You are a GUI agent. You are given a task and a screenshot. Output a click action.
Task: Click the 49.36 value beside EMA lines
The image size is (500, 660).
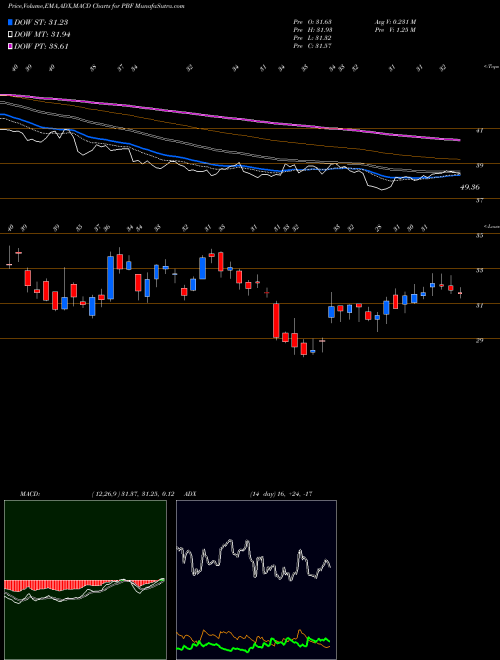coord(470,187)
